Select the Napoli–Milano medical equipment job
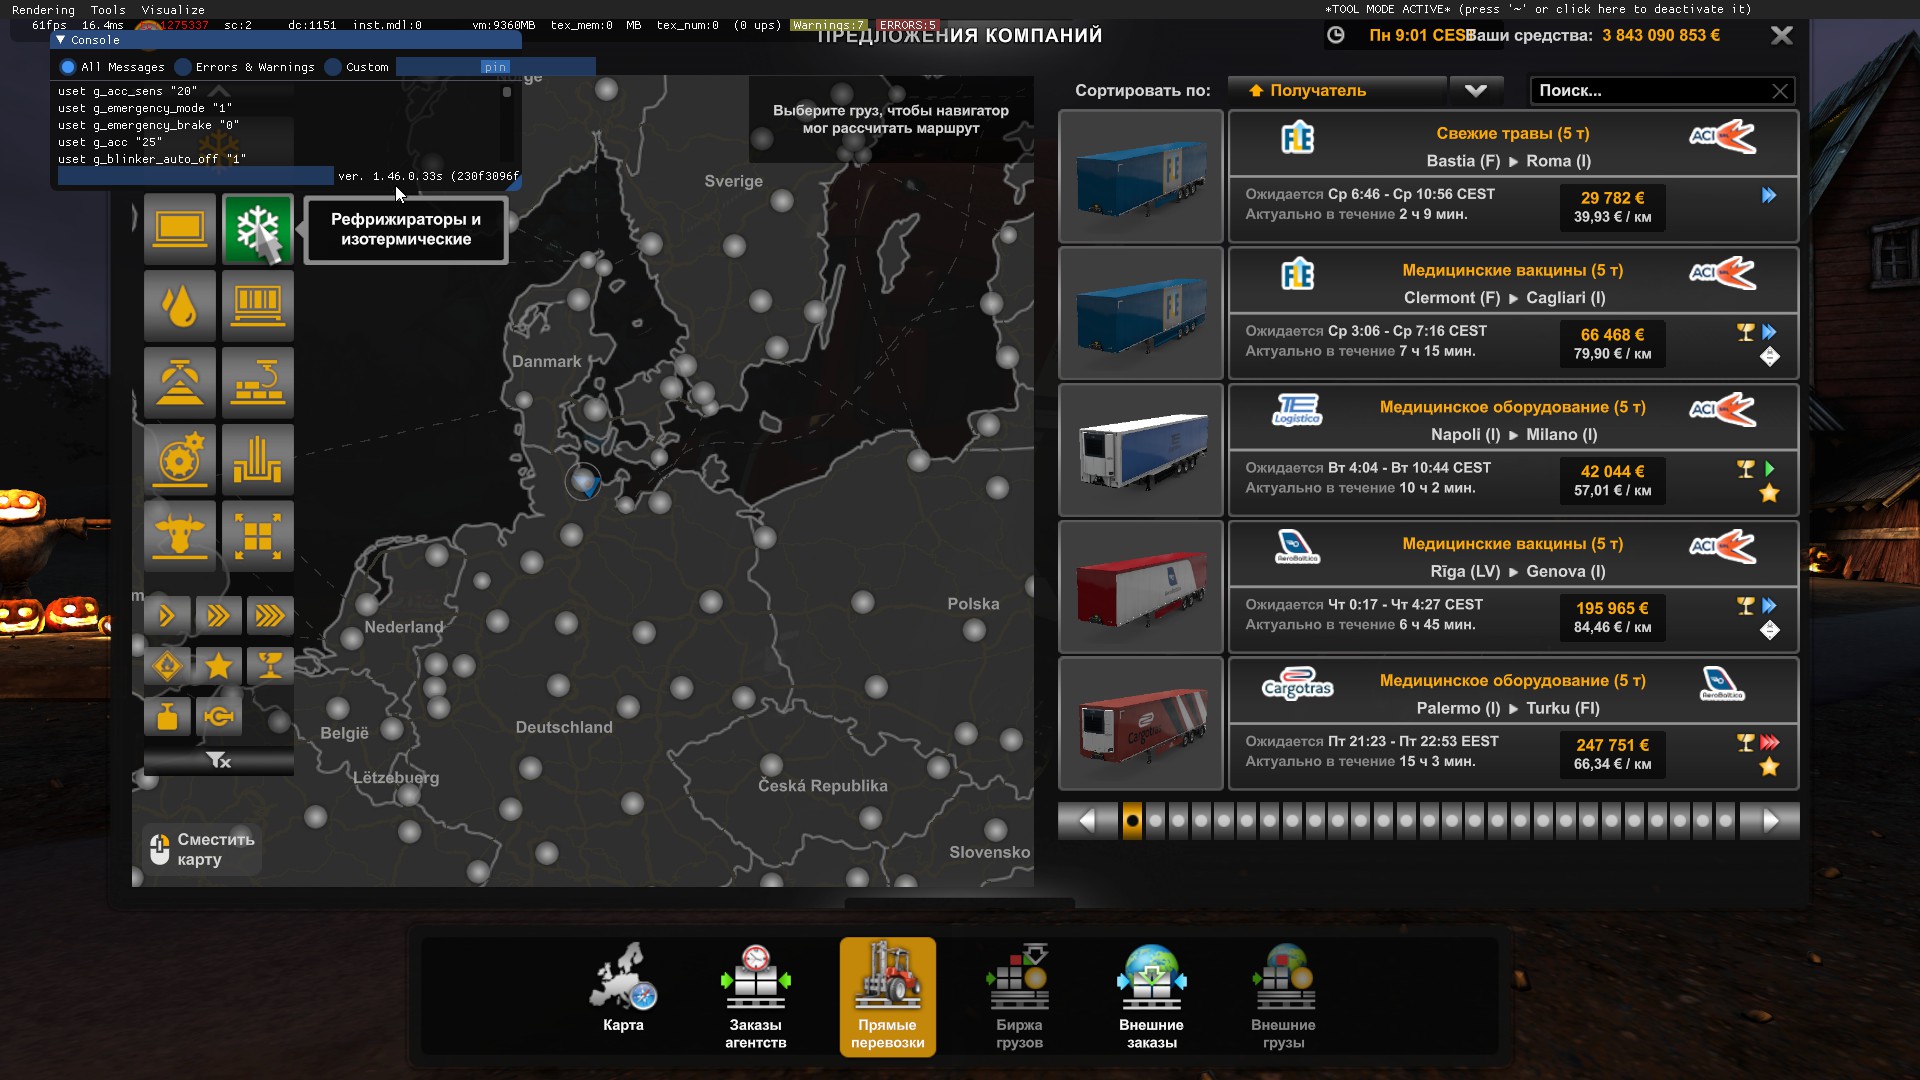1920x1080 pixels. coord(1513,451)
